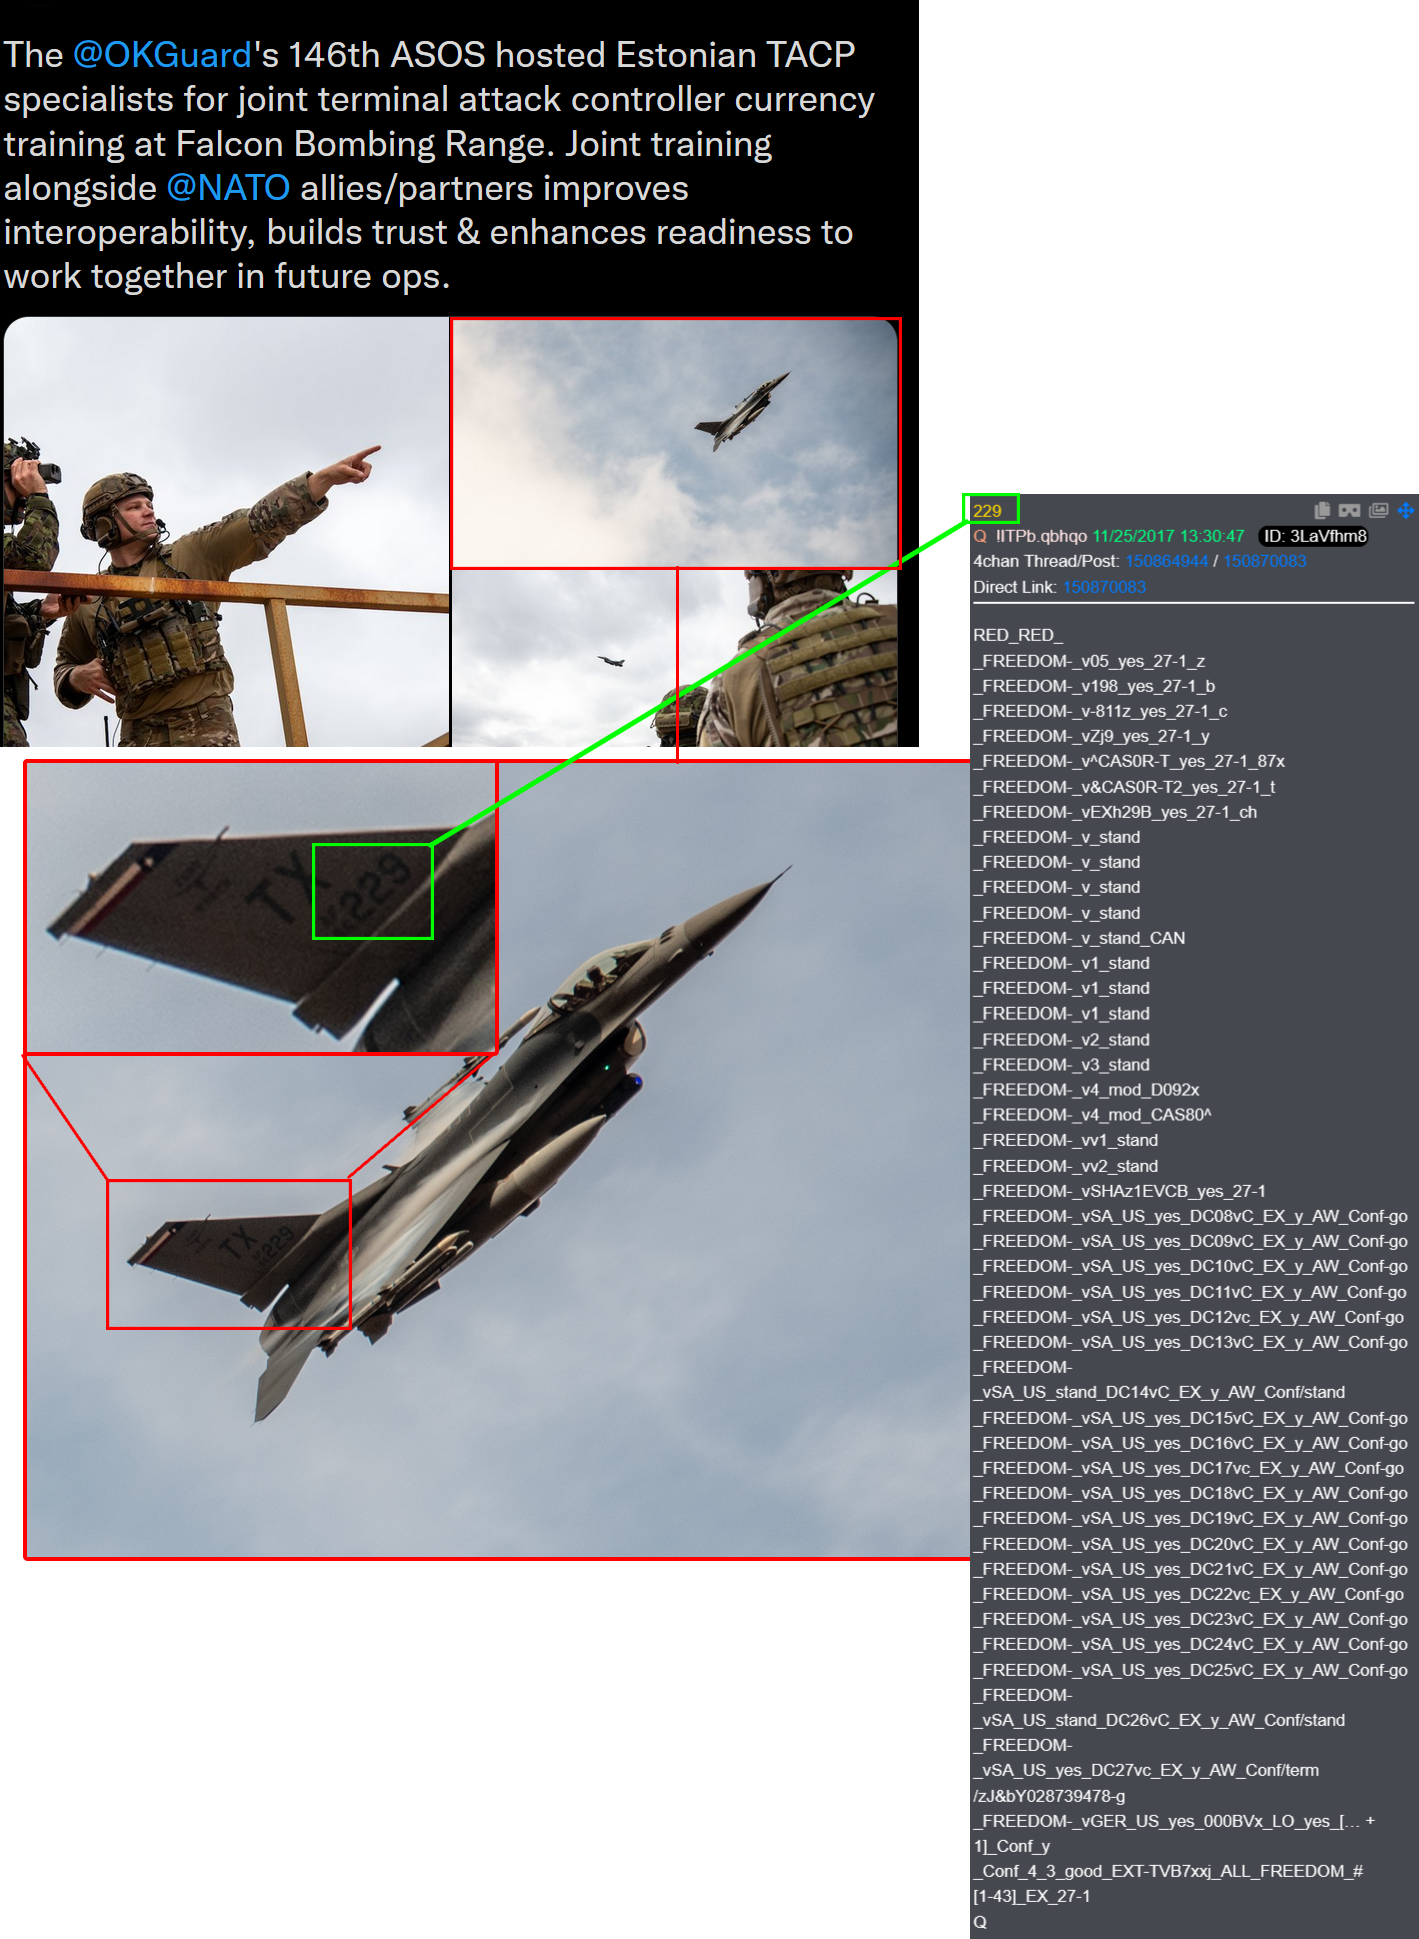Click the _FREEDOM-_vEXh29B_yes_27-1_ch line
The width and height of the screenshot is (1419, 1939).
point(1115,812)
